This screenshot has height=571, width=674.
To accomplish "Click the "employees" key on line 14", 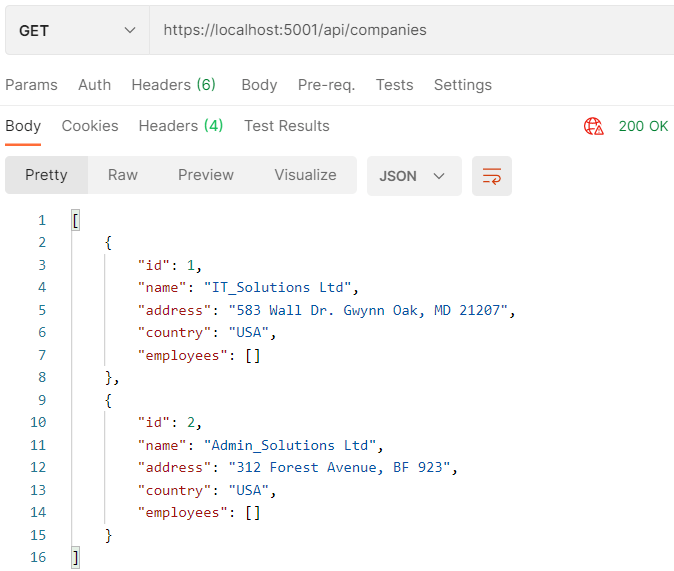I will 182,513.
